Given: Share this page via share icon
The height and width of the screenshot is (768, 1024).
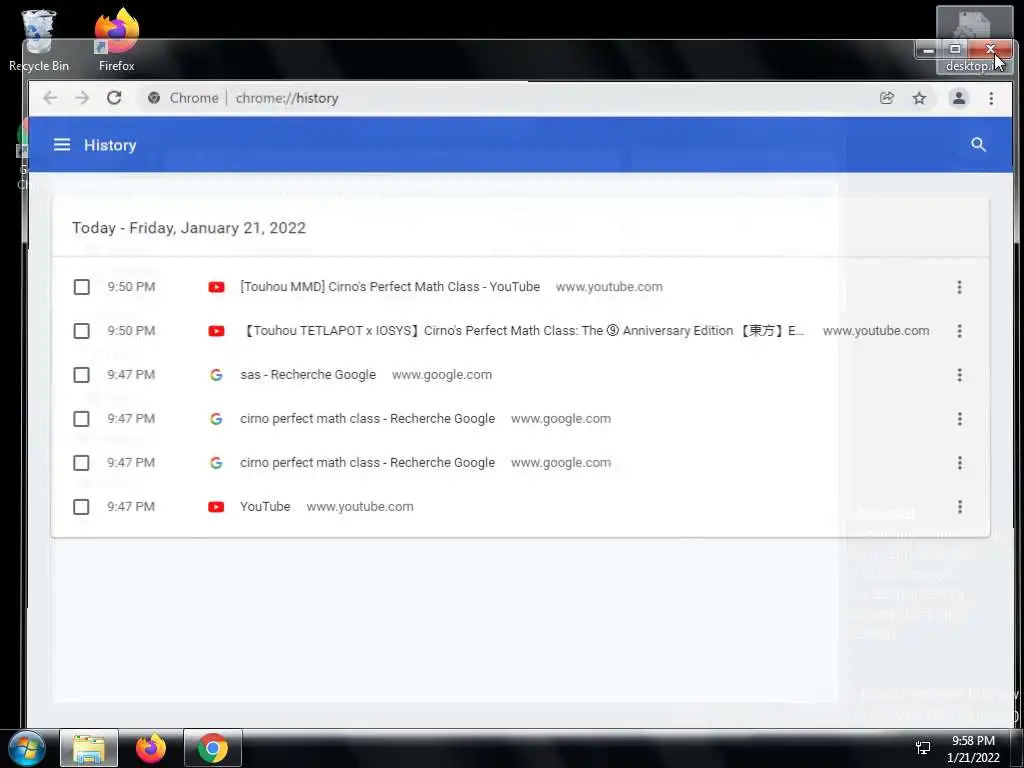Looking at the screenshot, I should 886,98.
